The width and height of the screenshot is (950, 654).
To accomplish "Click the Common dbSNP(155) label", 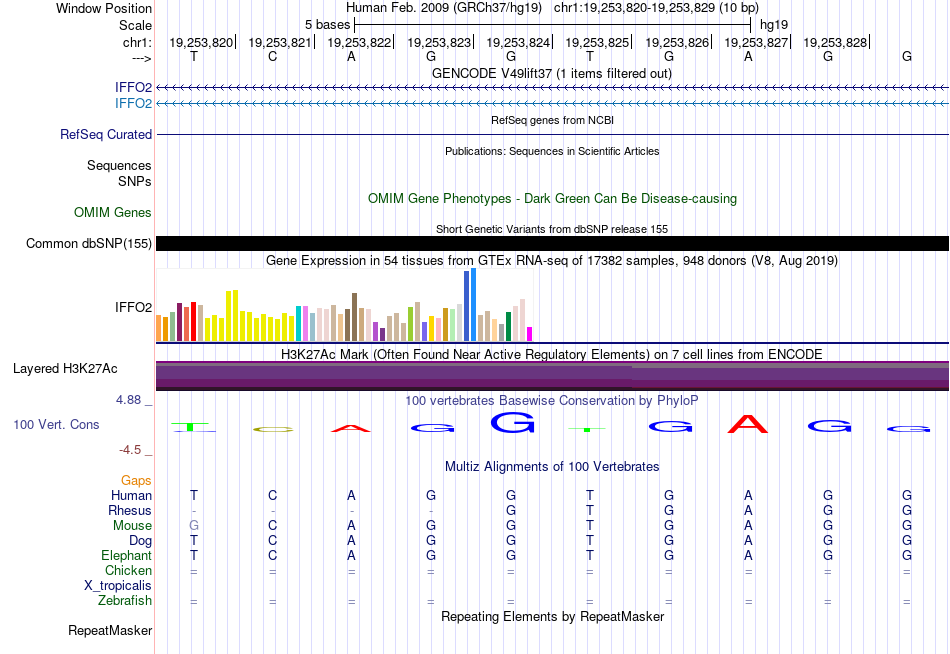I will (x=88, y=244).
